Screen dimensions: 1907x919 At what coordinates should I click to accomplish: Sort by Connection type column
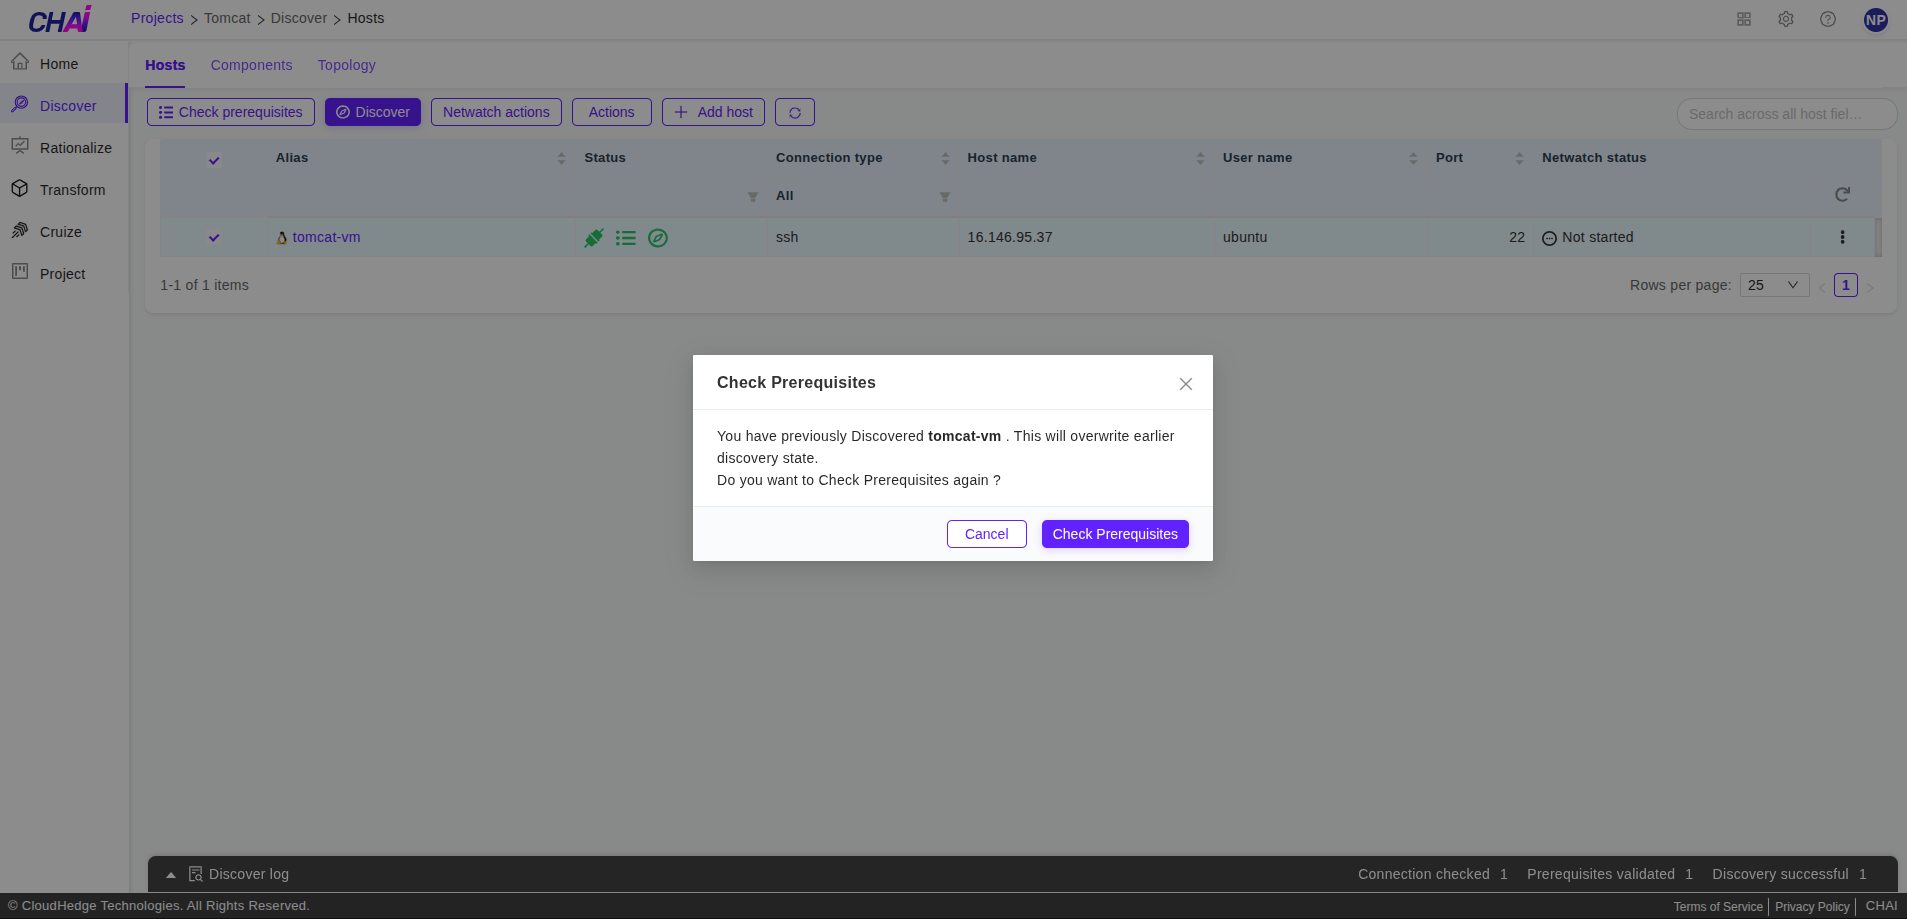(945, 158)
